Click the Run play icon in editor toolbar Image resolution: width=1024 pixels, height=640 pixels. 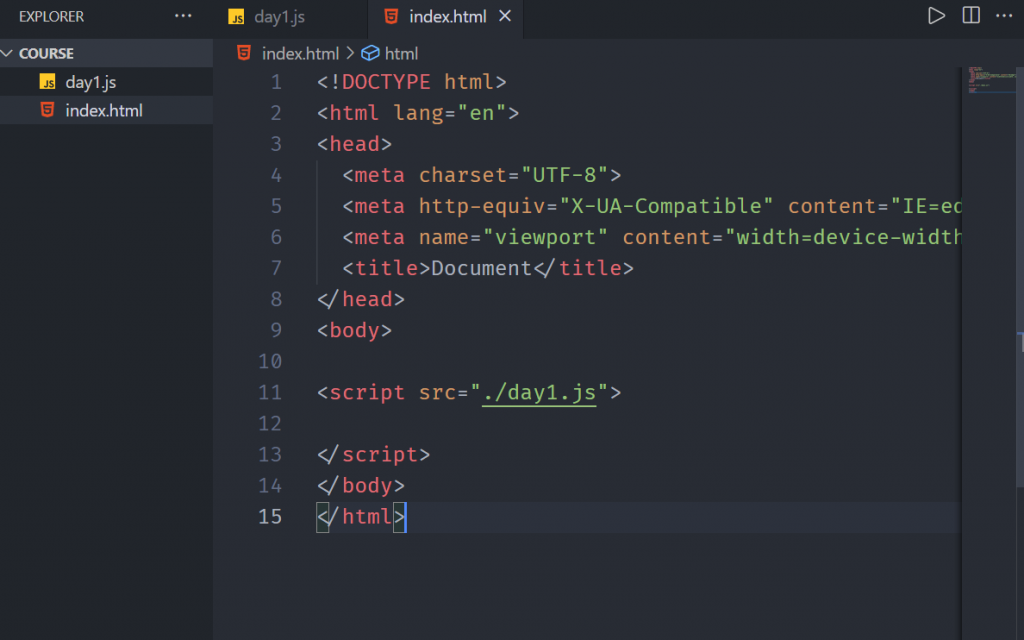(x=936, y=16)
